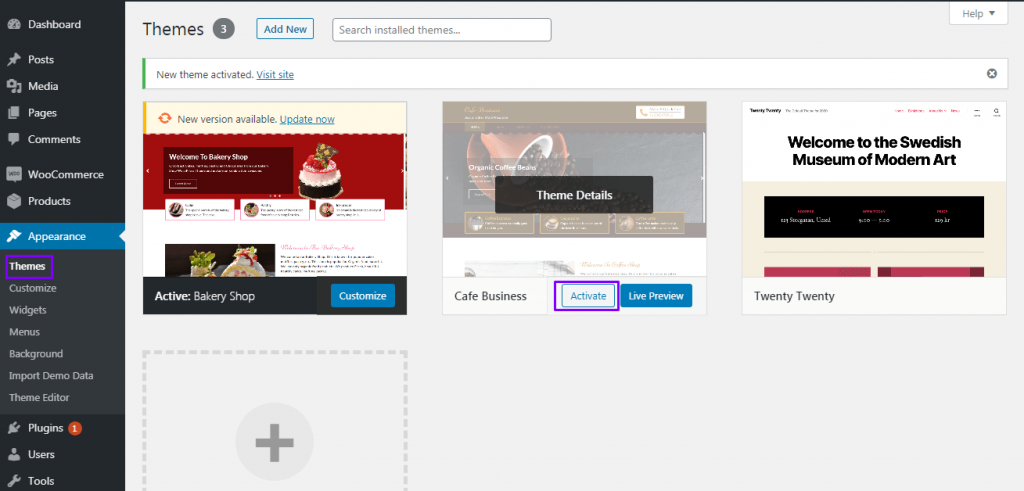
Task: Click the Themes page heading
Action: (x=173, y=29)
